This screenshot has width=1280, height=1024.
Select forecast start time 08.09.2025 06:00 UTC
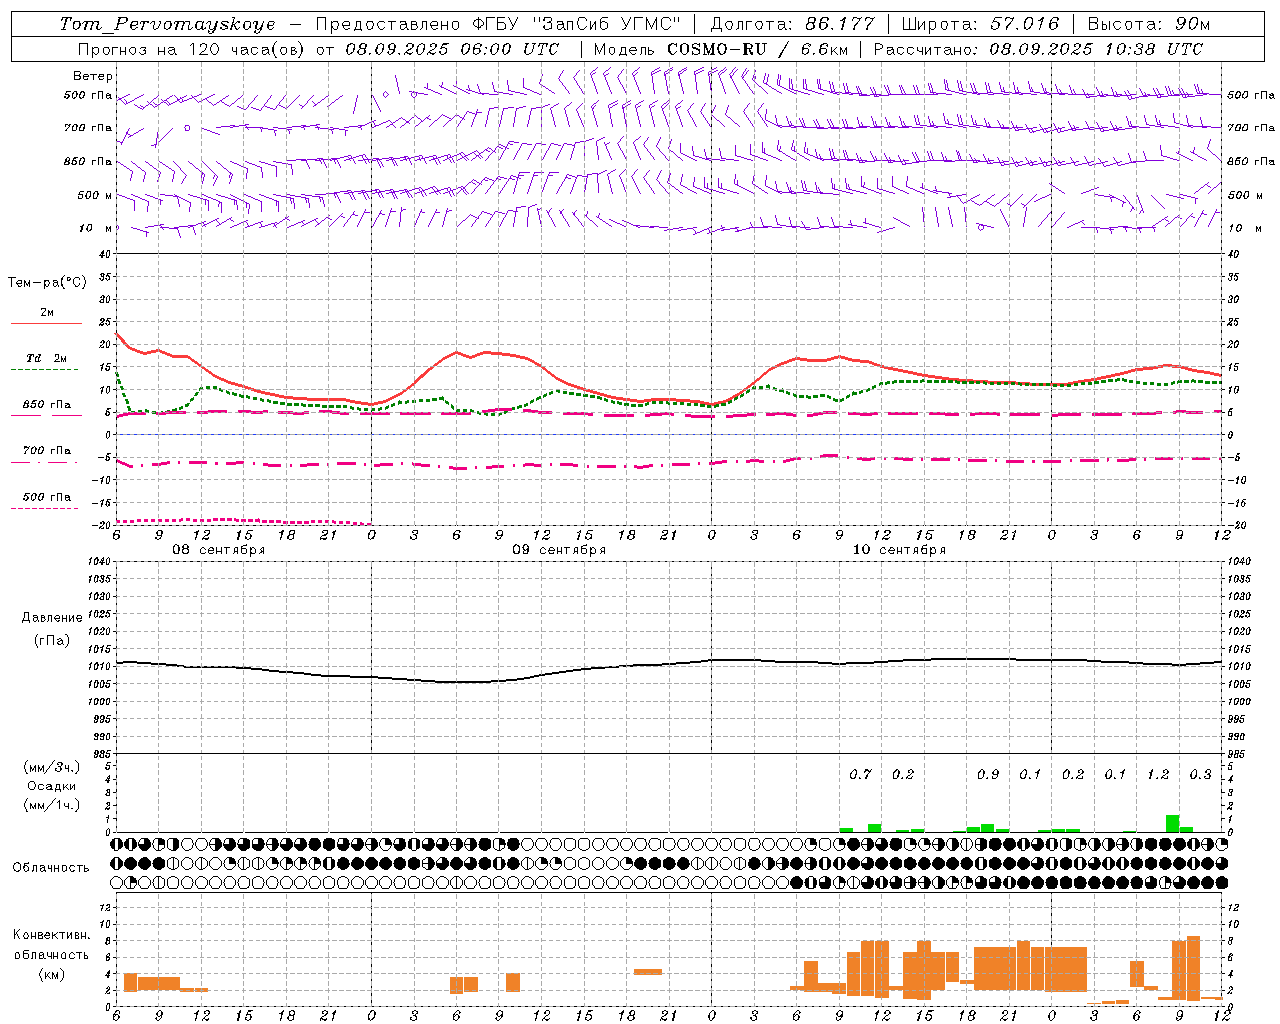pyautogui.click(x=452, y=49)
